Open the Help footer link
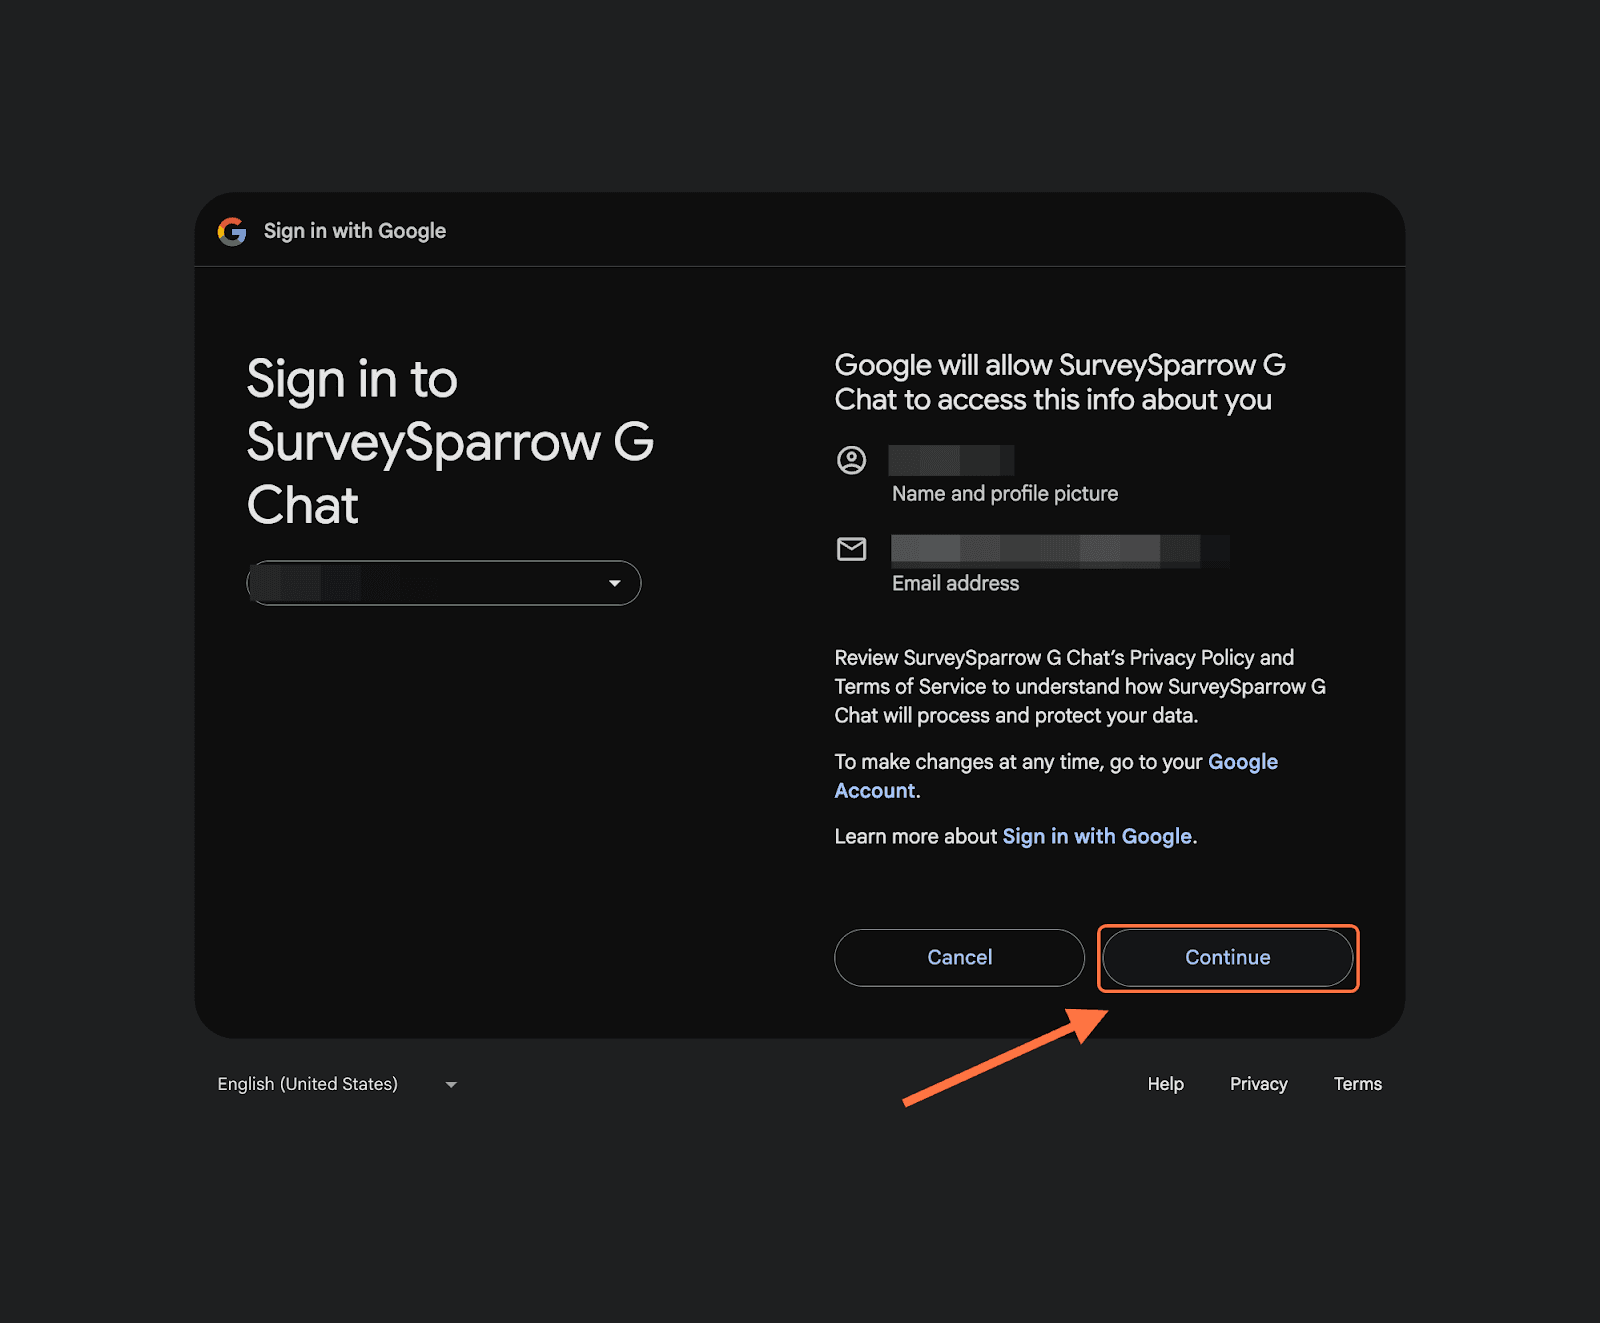Screen dimensions: 1600x1323 point(1165,1084)
